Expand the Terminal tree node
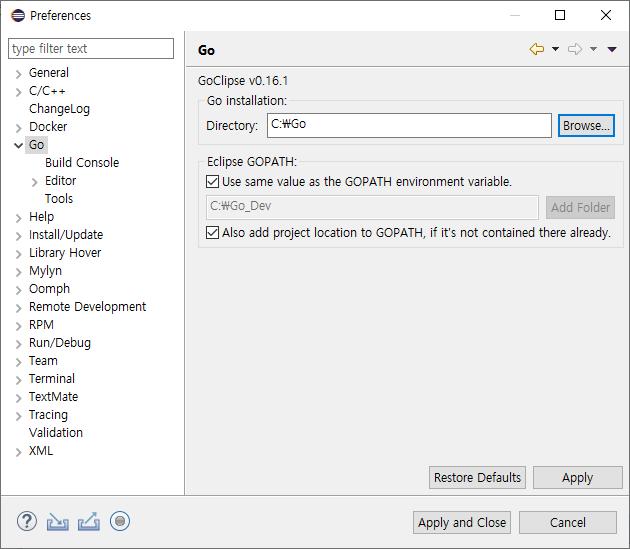 click(x=18, y=380)
